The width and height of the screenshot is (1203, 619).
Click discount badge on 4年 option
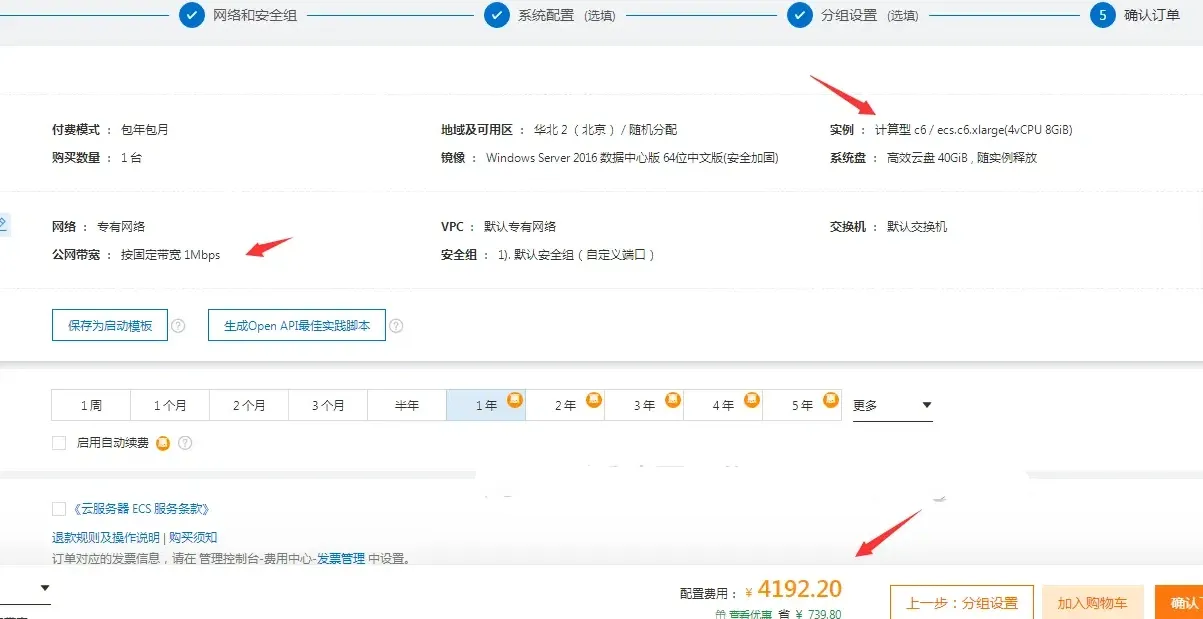[x=751, y=399]
